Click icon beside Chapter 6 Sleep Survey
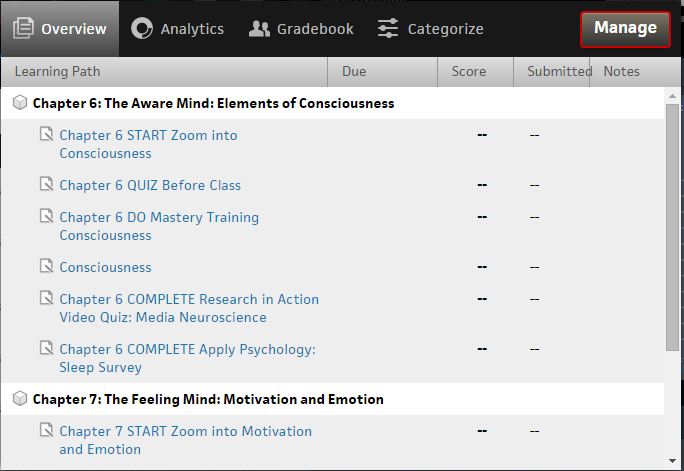Screen dimensions: 684x471 pyautogui.click(x=46, y=349)
